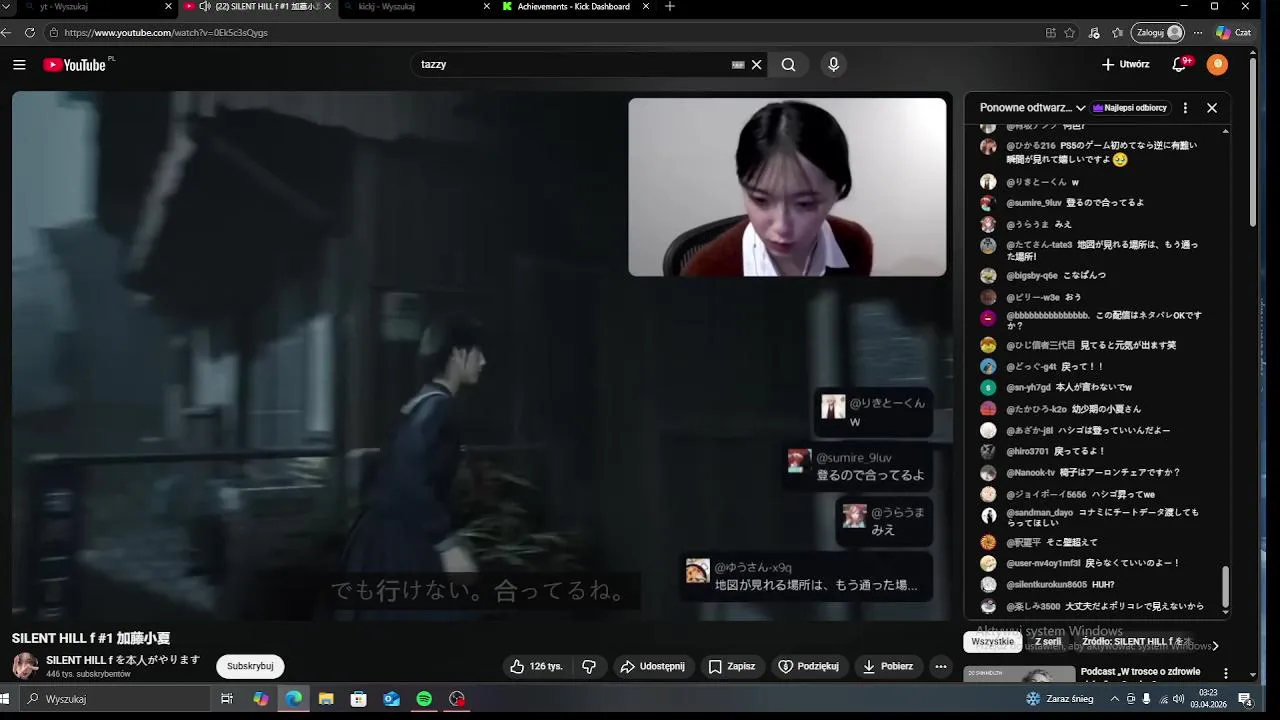
Task: Open YouTube notifications bell
Action: pos(1180,65)
